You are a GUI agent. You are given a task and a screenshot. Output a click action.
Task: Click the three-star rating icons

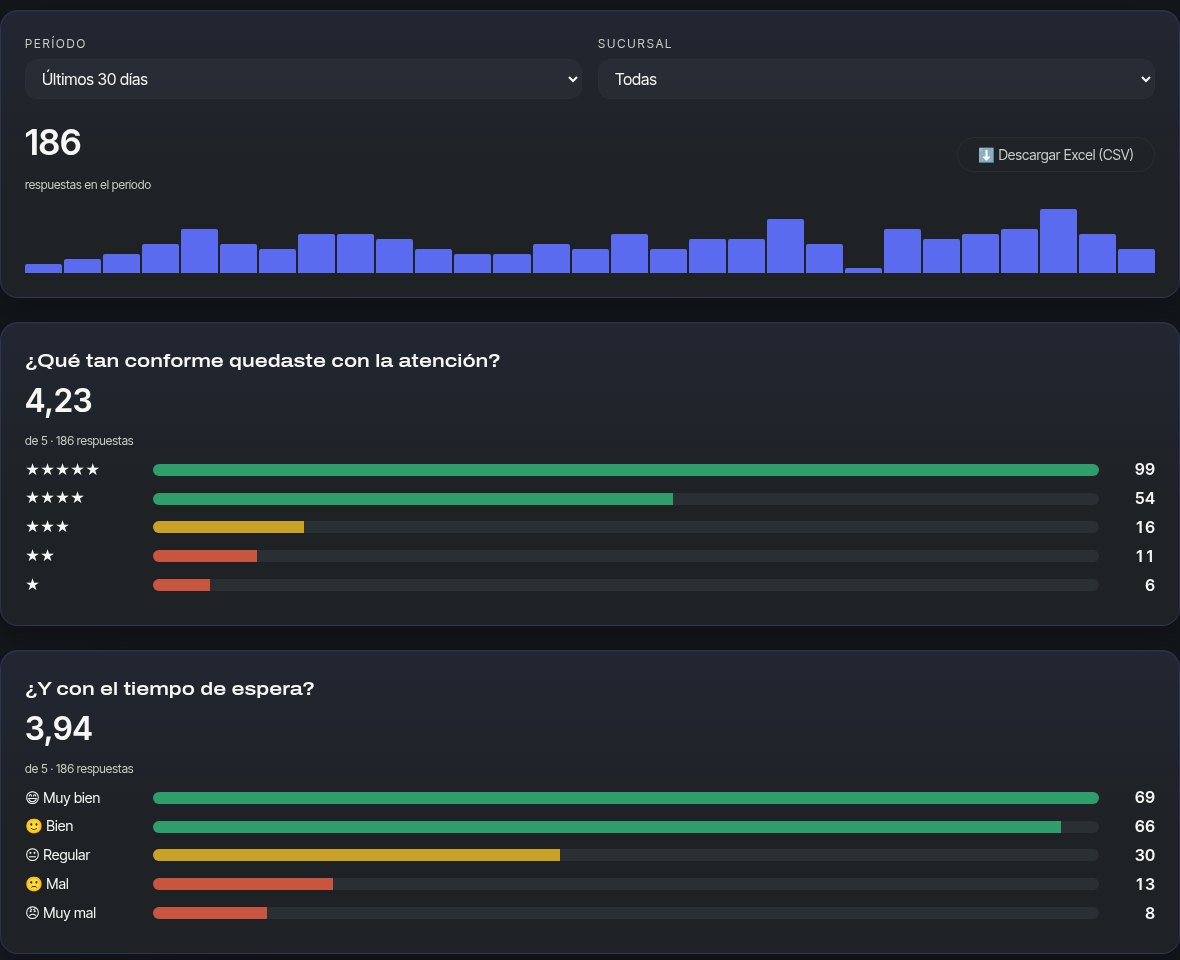(47, 527)
